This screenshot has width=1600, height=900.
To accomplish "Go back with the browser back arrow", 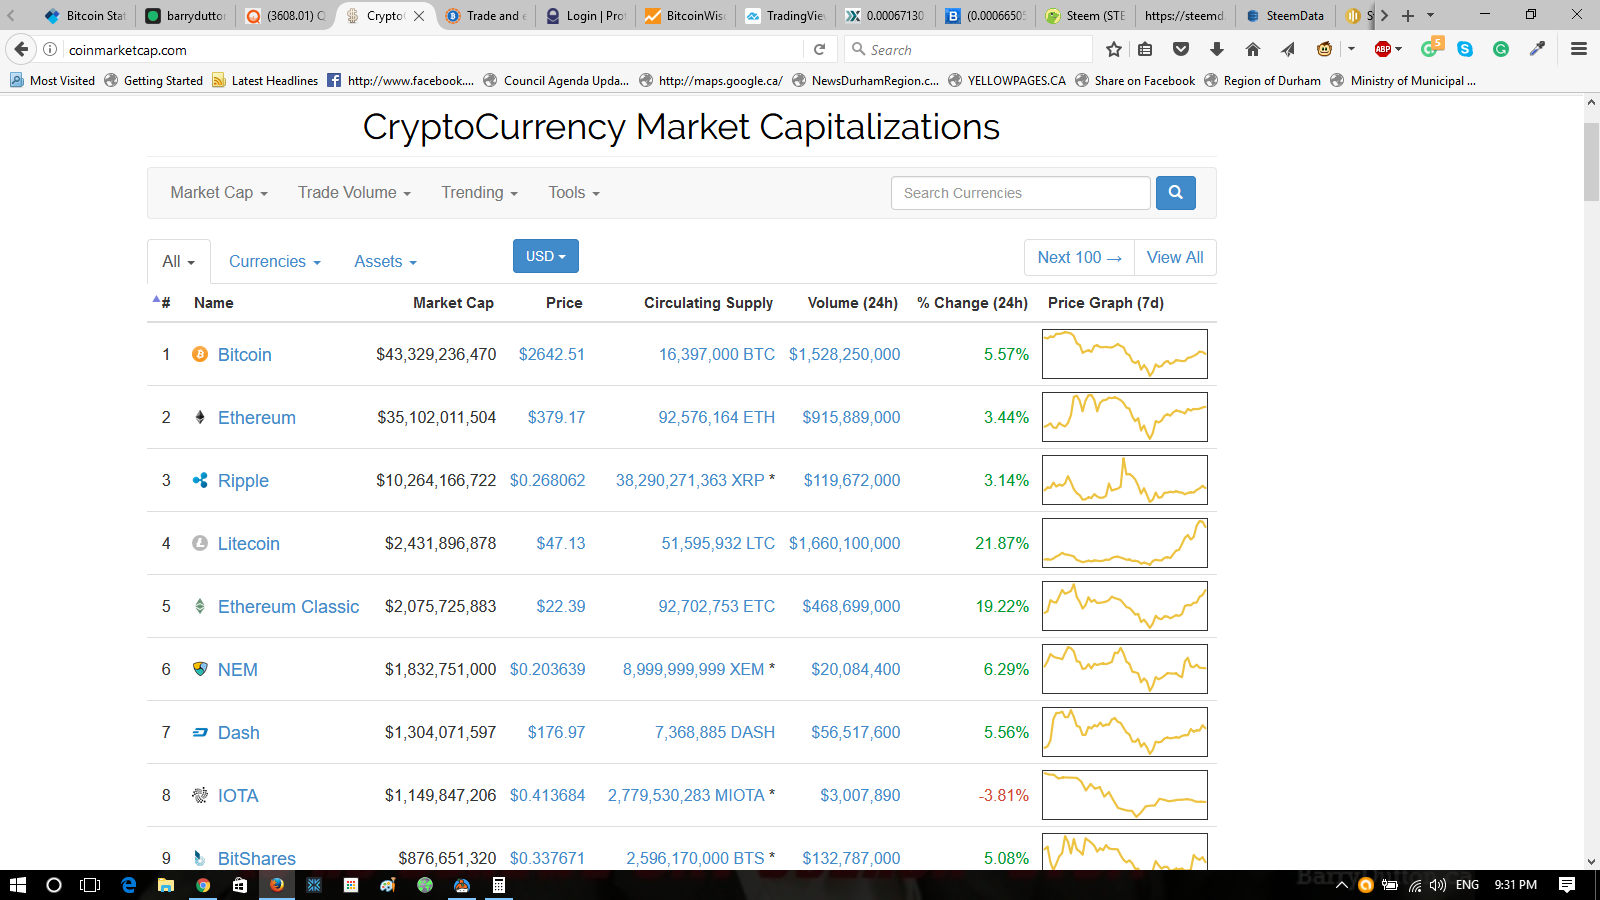I will [21, 49].
